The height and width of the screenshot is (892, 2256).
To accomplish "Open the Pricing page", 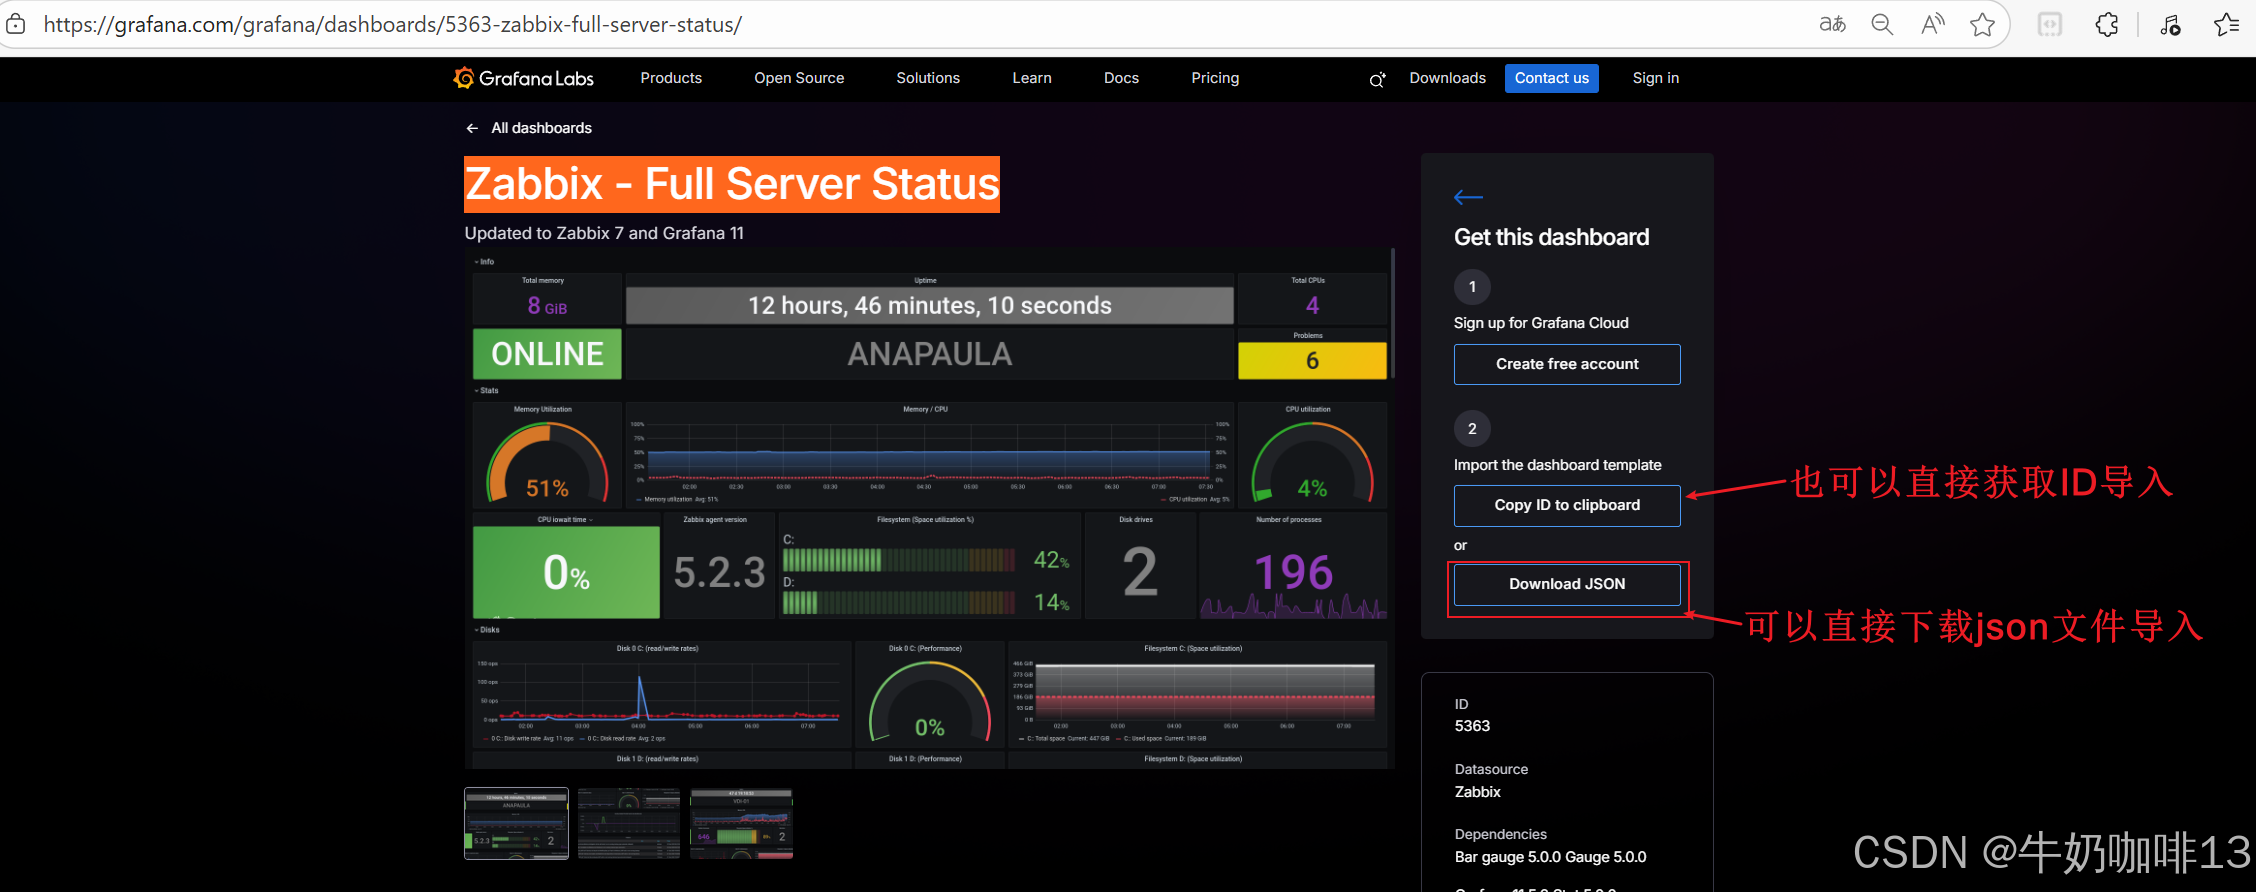I will coord(1215,78).
